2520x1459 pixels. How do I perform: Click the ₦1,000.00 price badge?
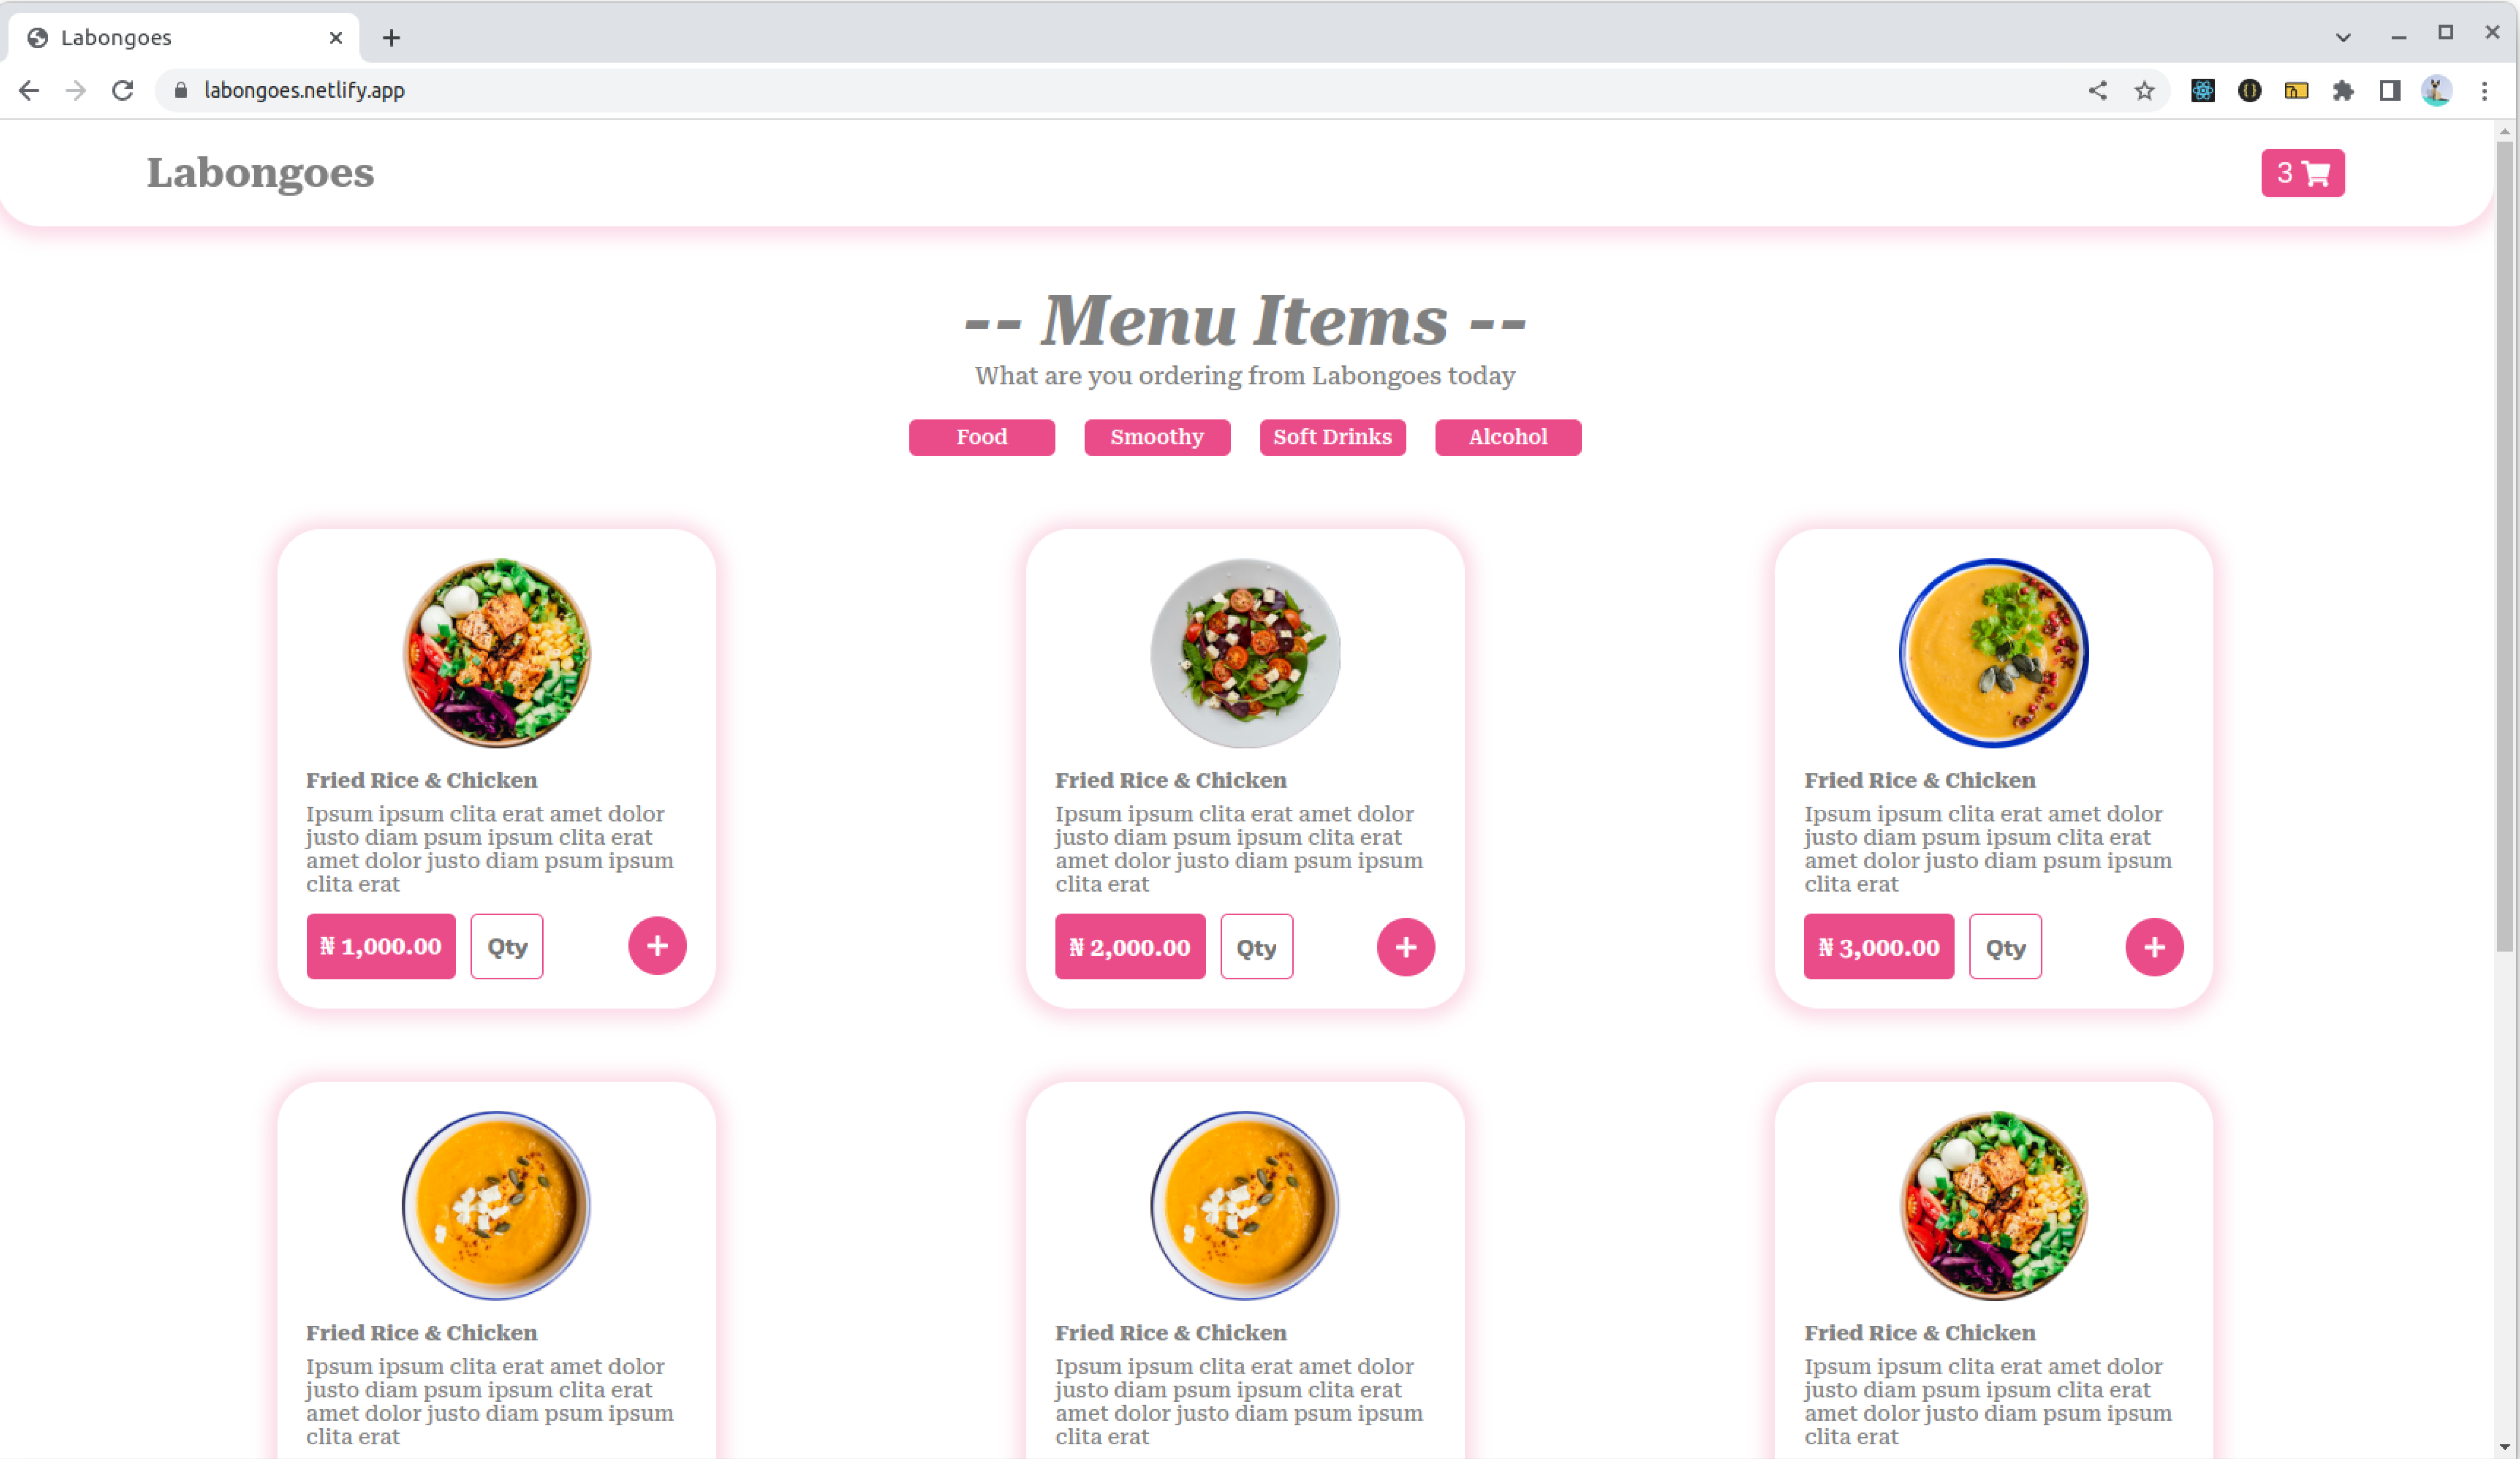pos(380,945)
